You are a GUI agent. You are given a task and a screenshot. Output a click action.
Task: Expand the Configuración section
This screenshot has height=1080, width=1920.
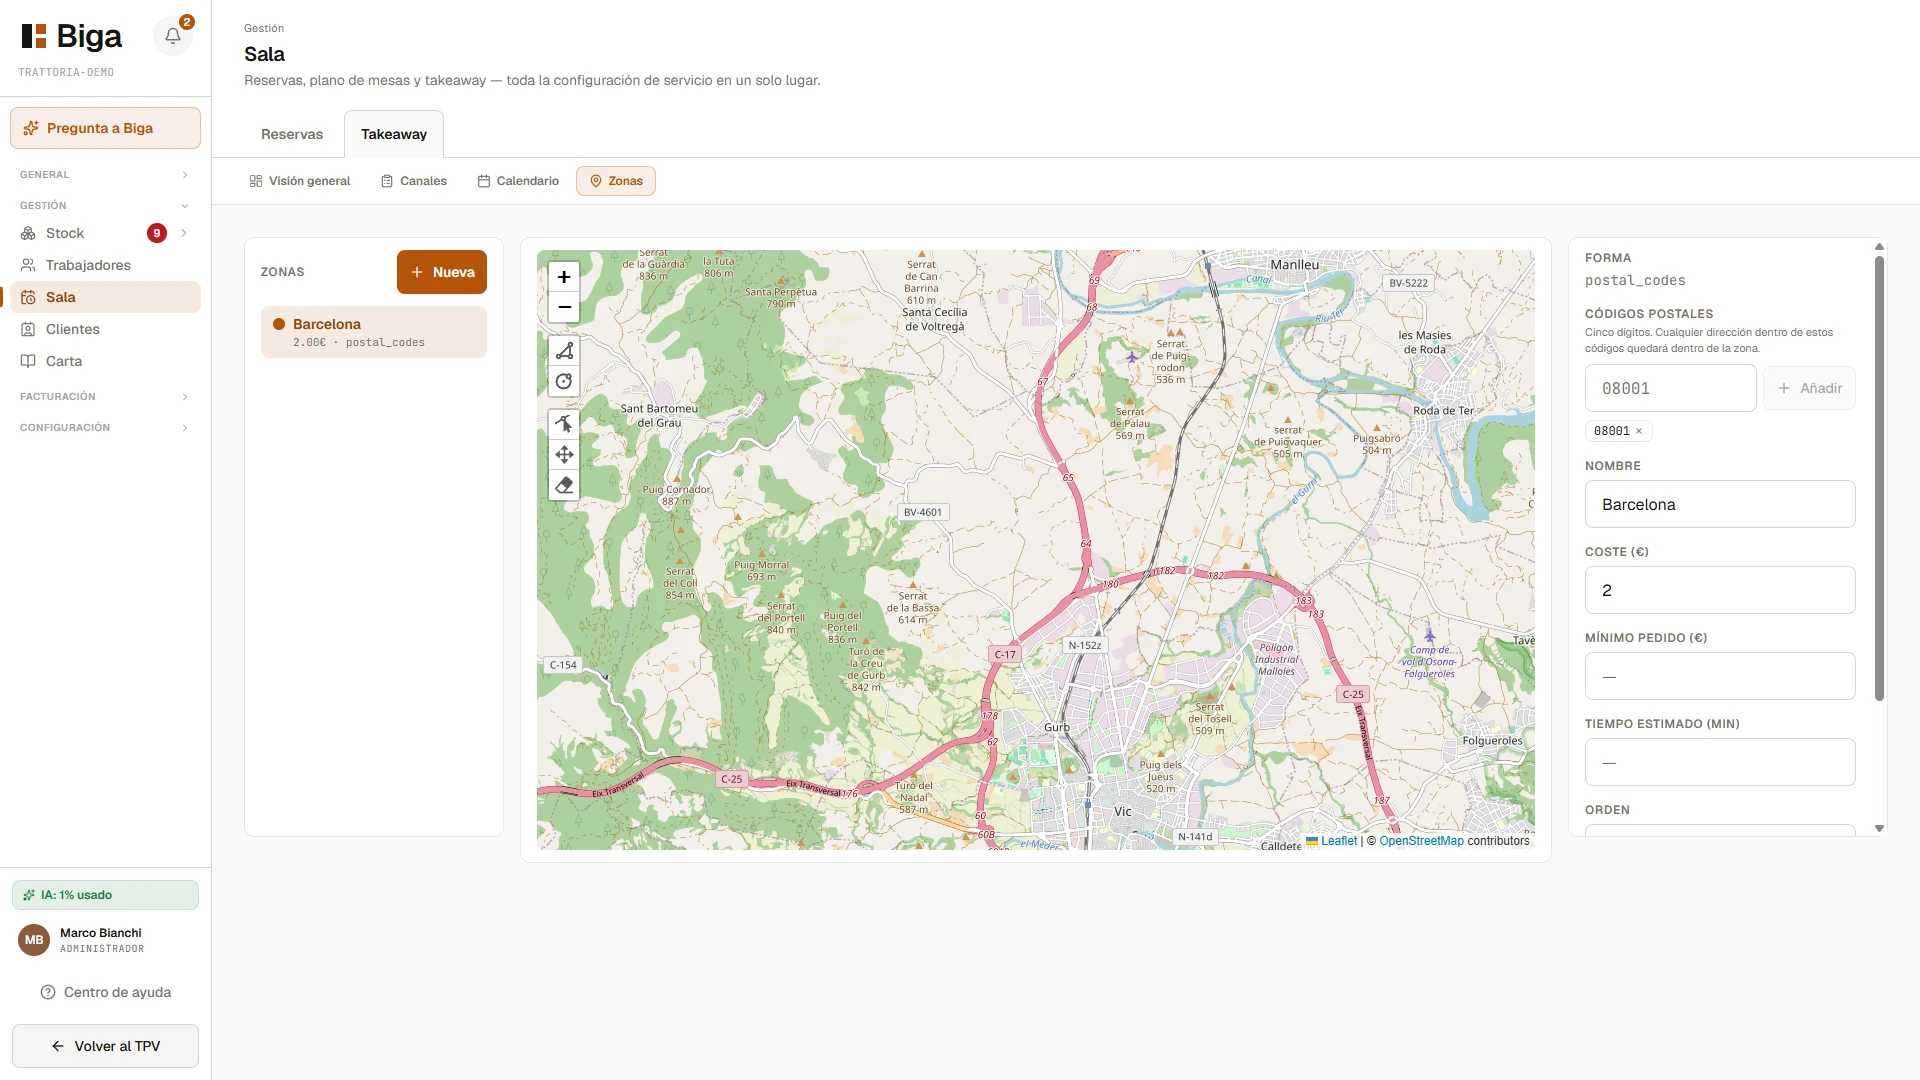[104, 428]
